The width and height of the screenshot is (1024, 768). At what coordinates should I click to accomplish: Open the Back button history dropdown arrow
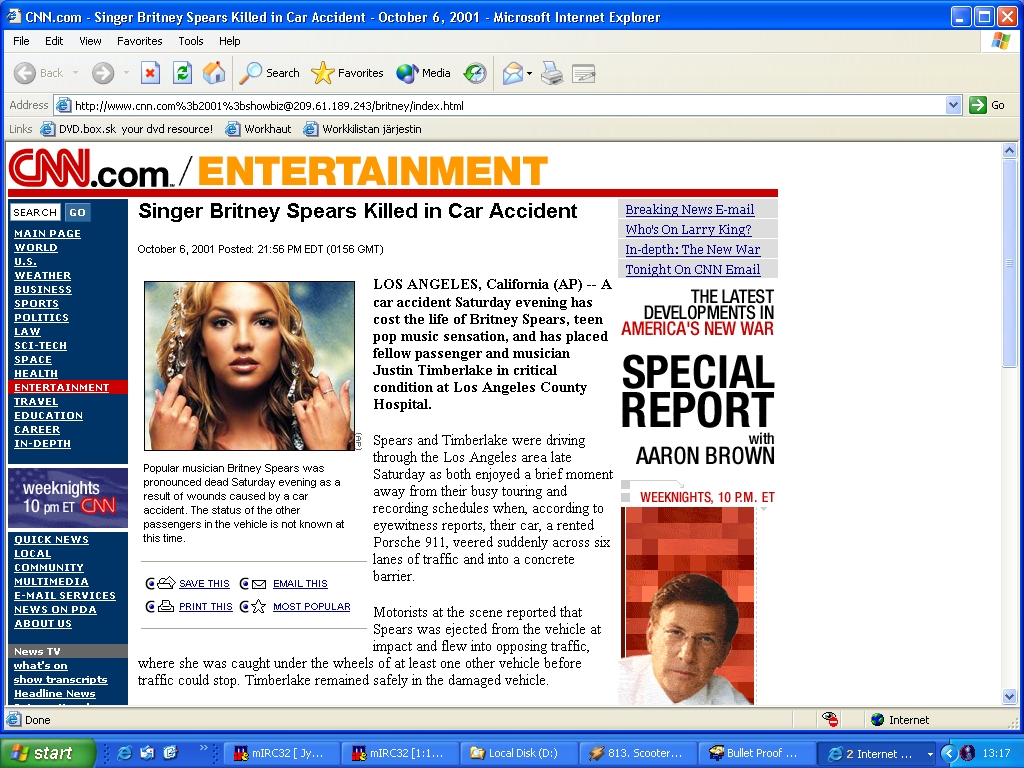[75, 73]
